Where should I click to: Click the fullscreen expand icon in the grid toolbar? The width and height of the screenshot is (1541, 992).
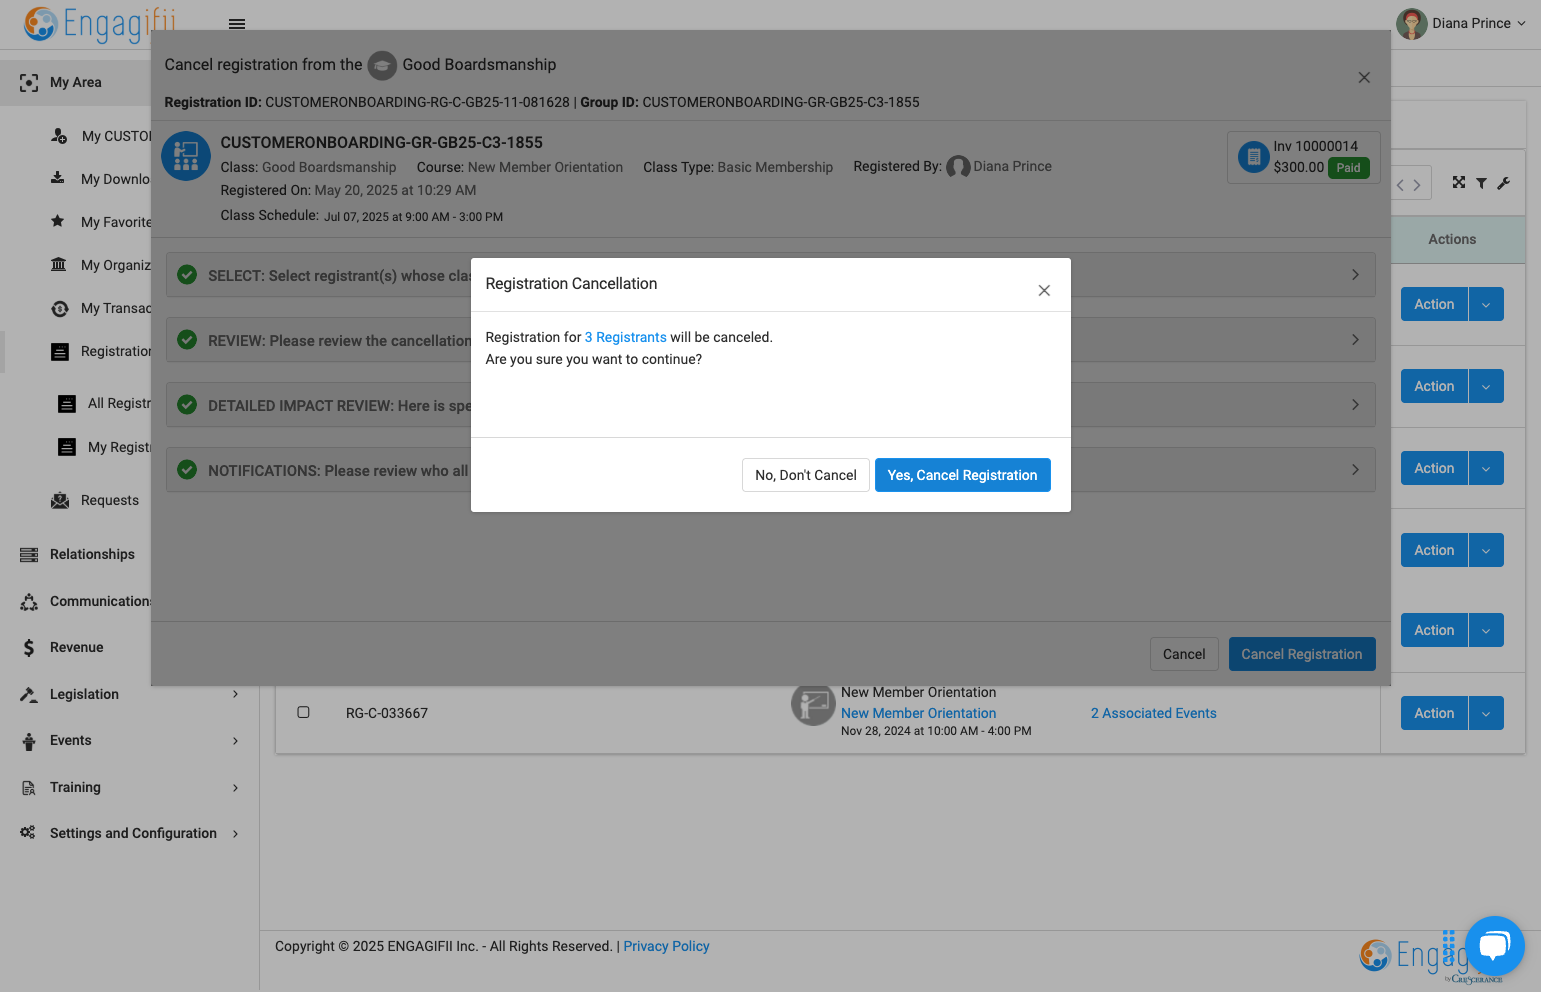[x=1459, y=182]
